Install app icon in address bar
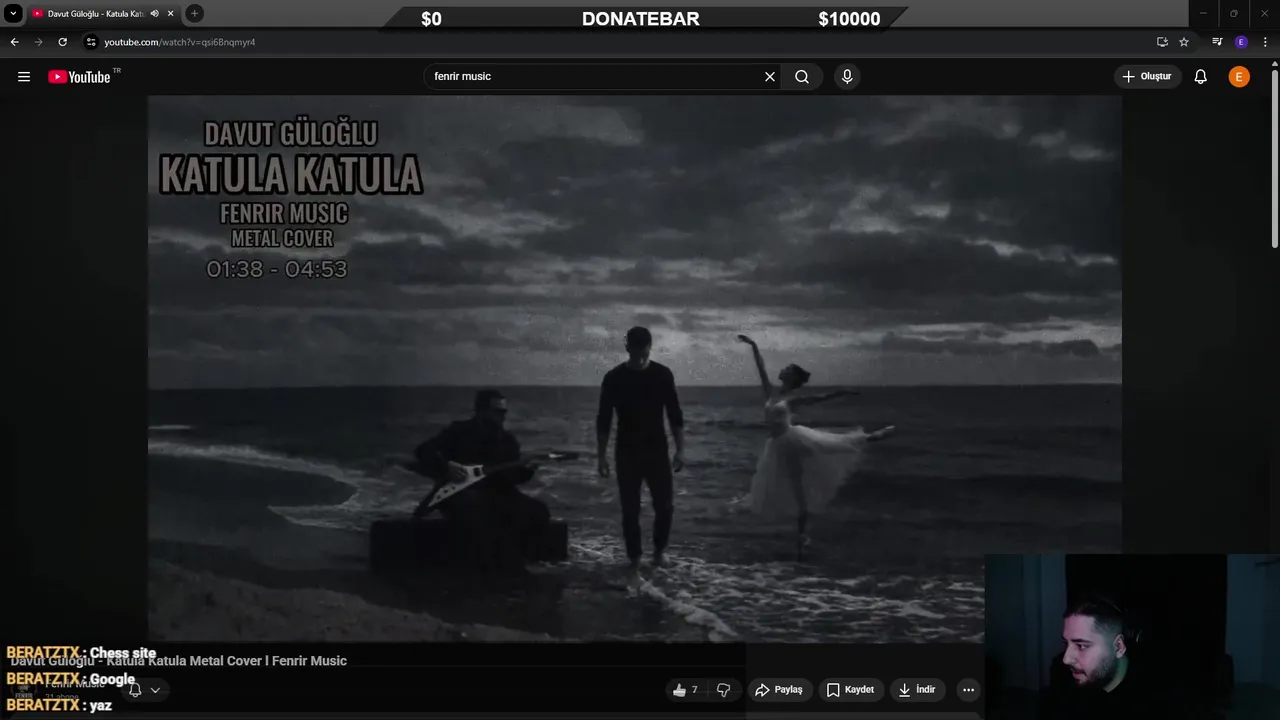The height and width of the screenshot is (720, 1280). 1162,42
